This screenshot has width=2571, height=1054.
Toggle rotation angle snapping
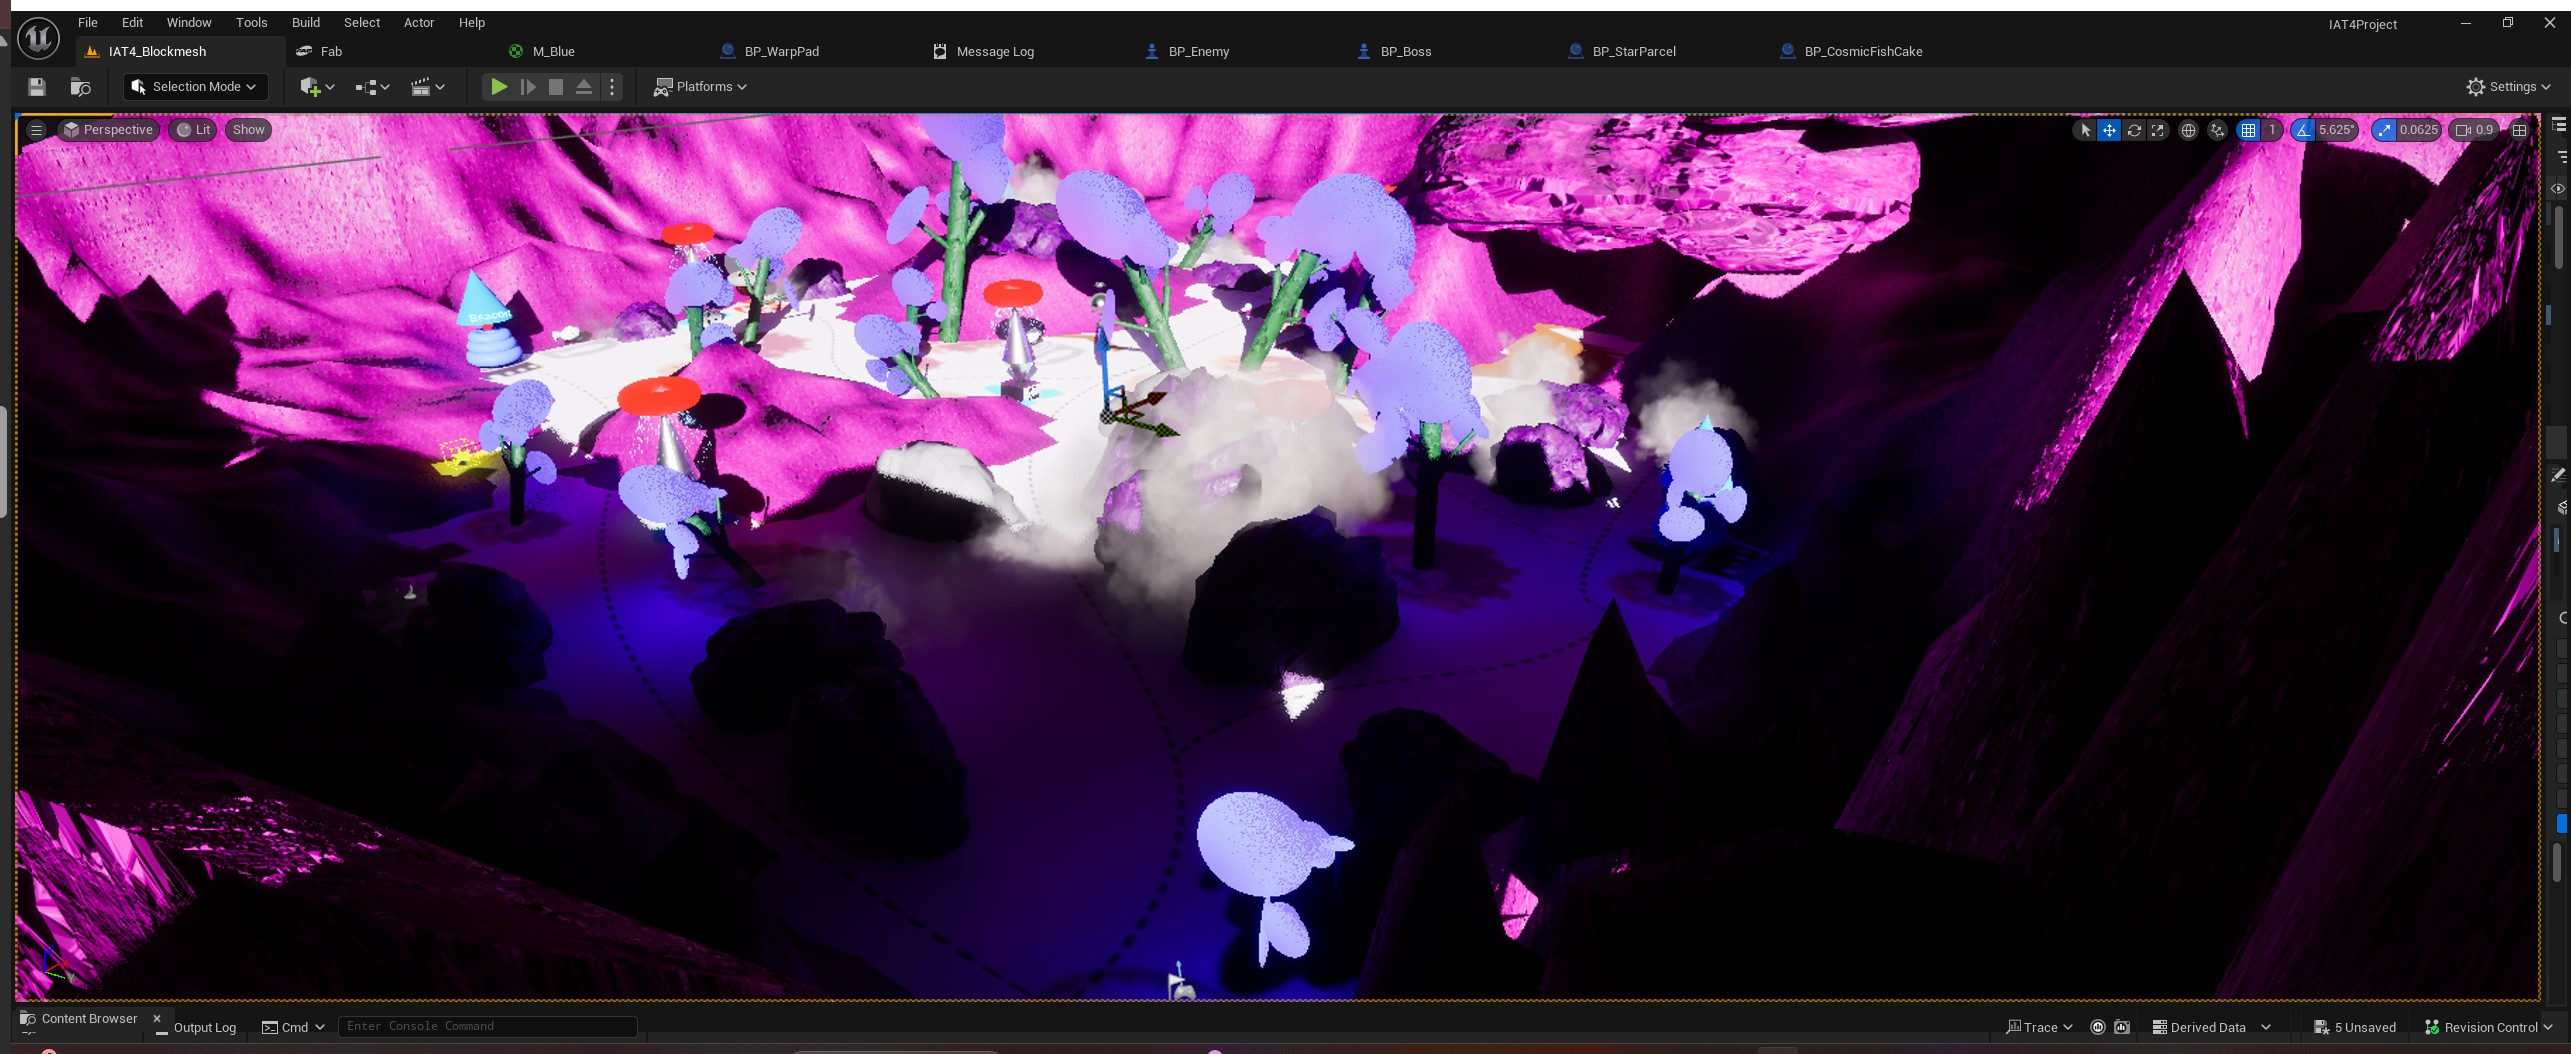click(x=2304, y=130)
